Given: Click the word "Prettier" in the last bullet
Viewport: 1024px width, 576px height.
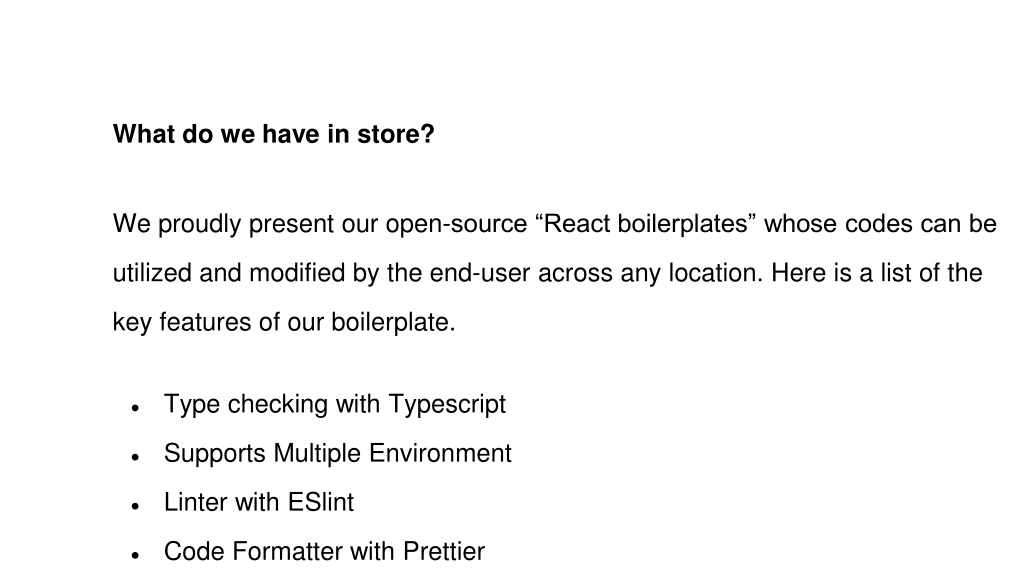Looking at the screenshot, I should (x=444, y=551).
